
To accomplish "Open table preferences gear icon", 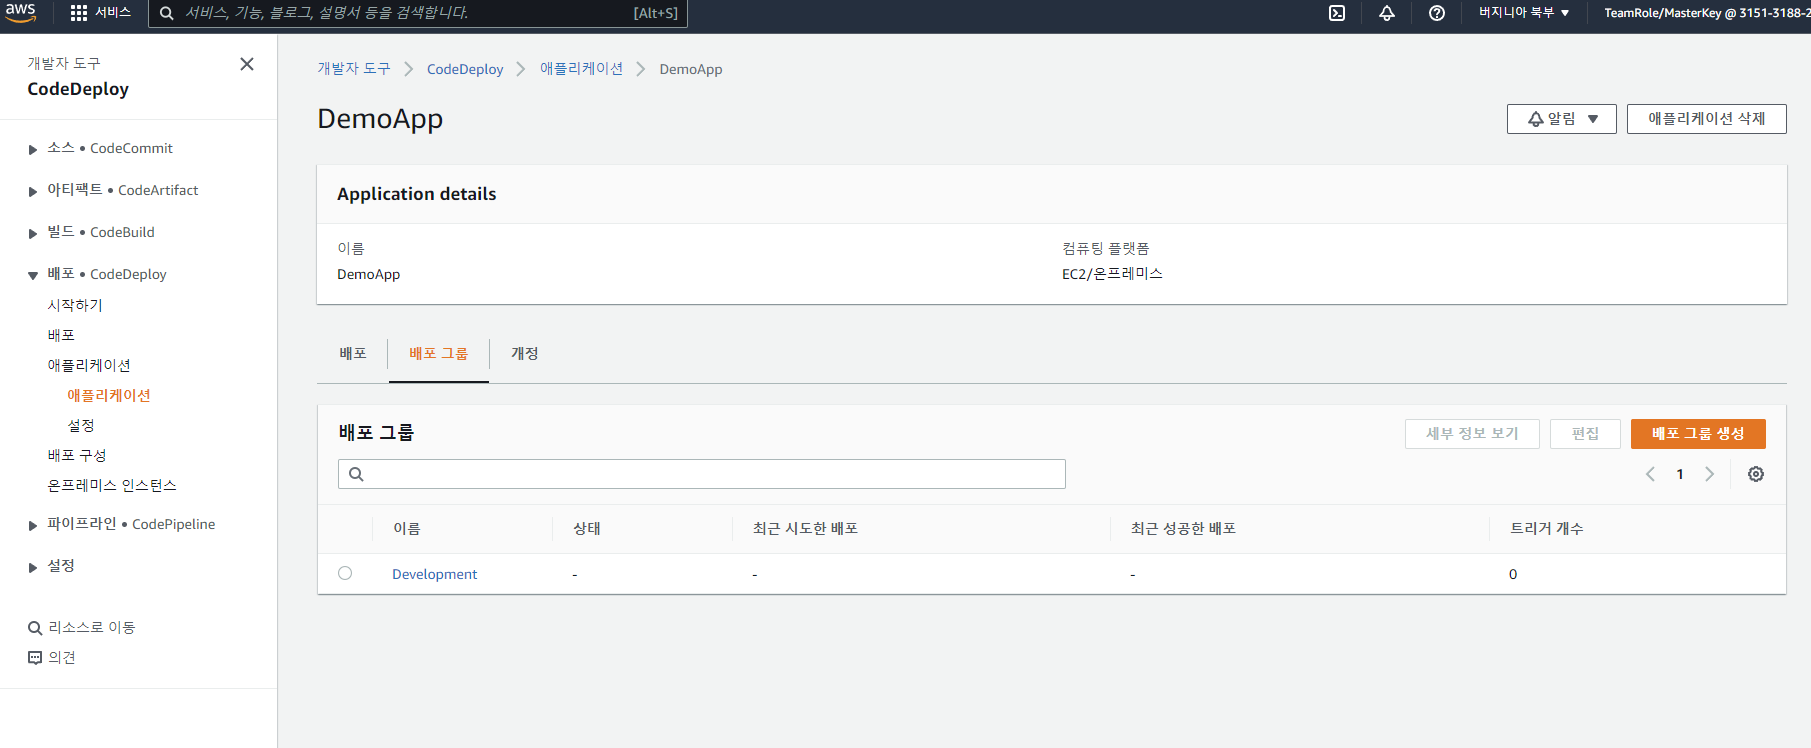I will pyautogui.click(x=1756, y=474).
